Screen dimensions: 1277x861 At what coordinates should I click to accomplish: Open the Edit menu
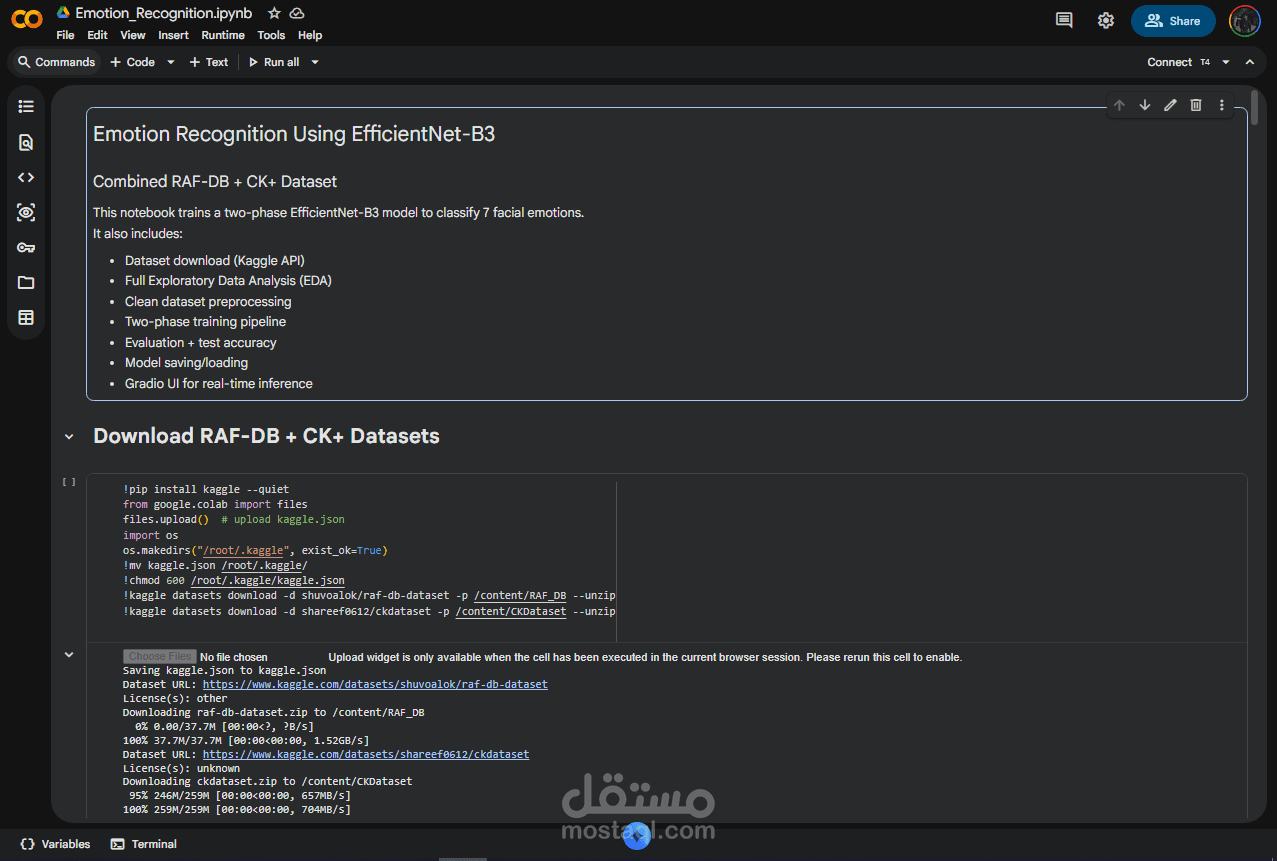97,35
